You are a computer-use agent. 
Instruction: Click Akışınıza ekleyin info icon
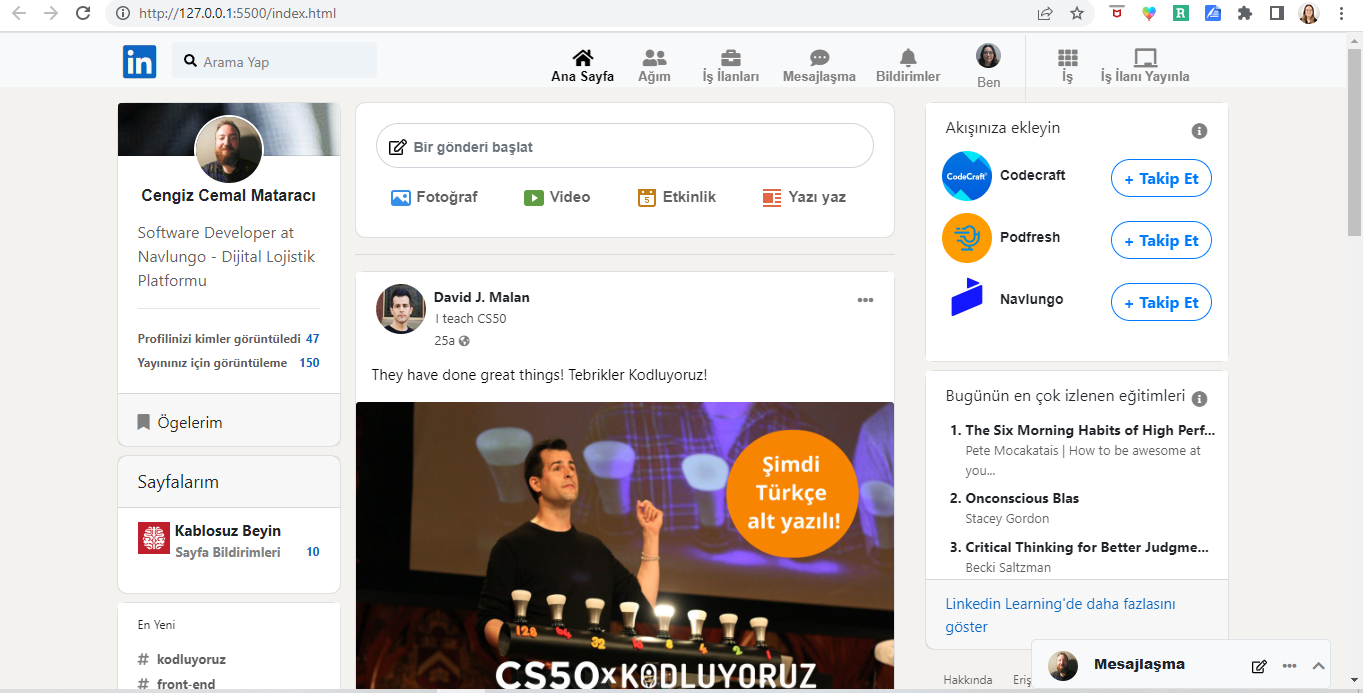[x=1199, y=131]
